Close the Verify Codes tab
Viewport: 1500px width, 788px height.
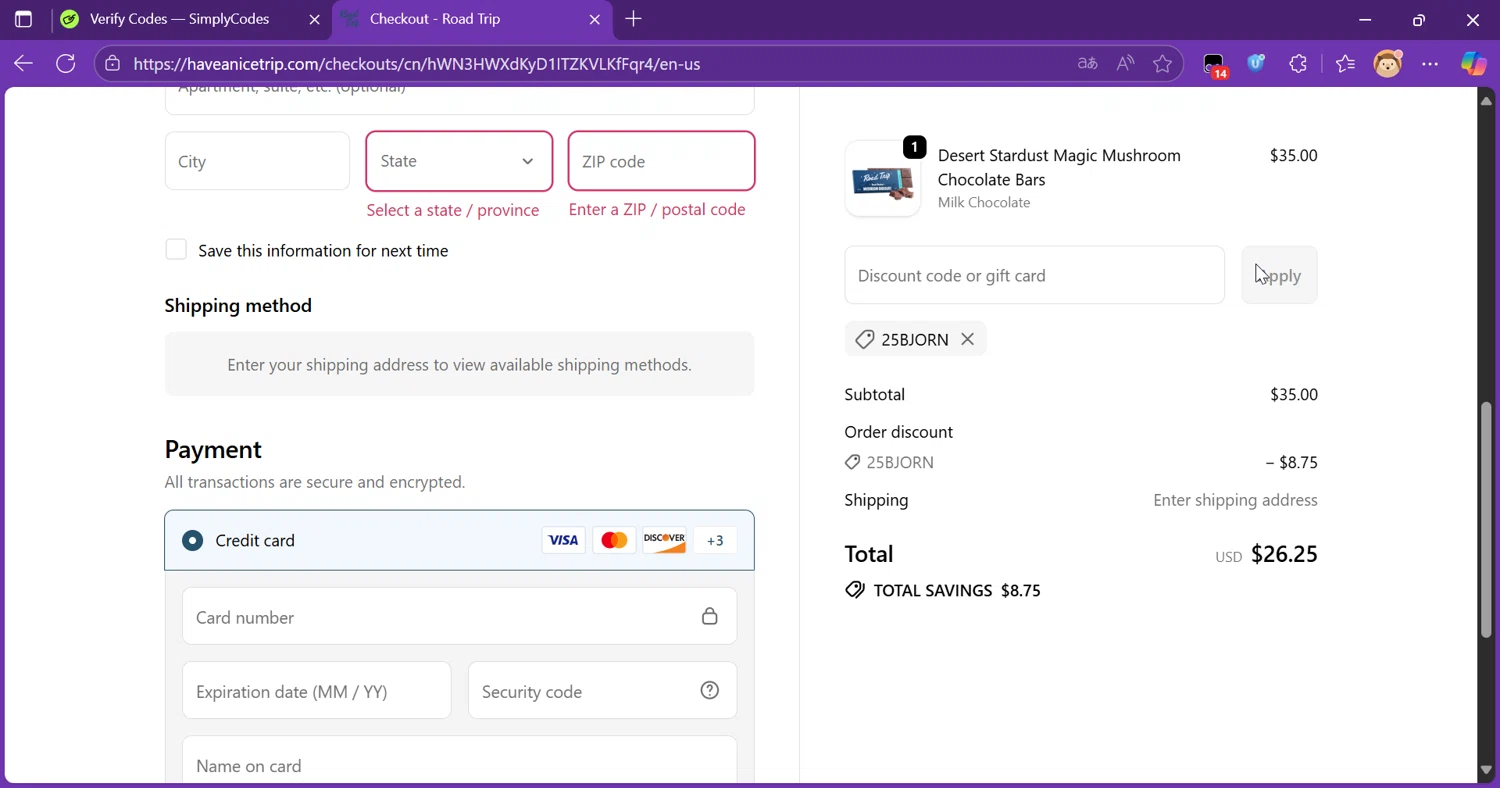(315, 19)
